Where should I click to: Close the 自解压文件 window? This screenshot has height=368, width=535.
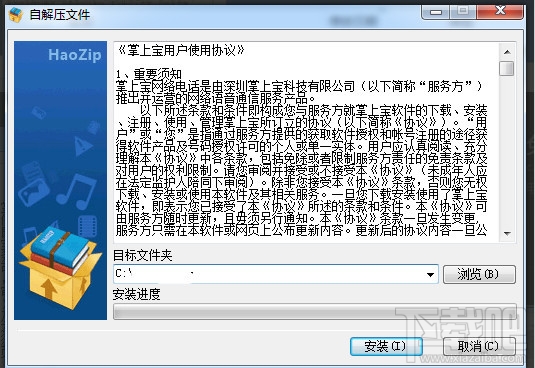(500, 11)
